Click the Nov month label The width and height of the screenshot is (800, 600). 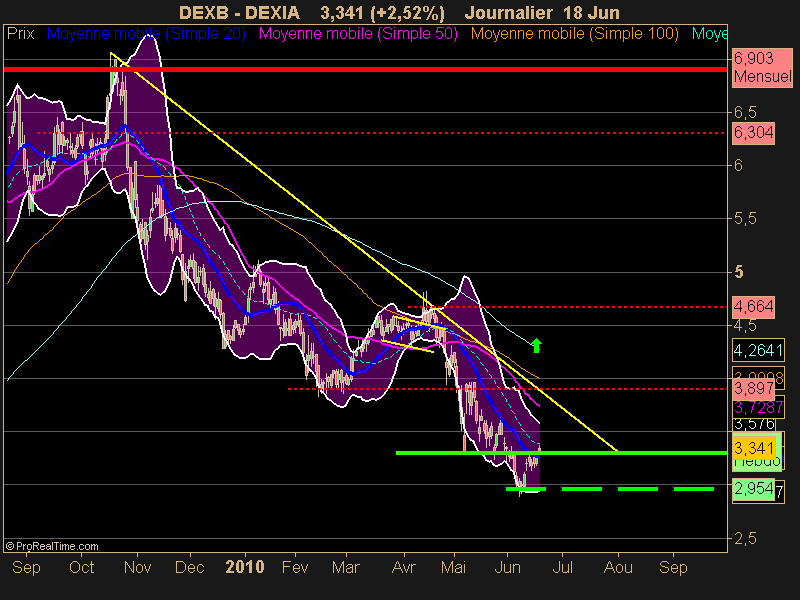[137, 567]
